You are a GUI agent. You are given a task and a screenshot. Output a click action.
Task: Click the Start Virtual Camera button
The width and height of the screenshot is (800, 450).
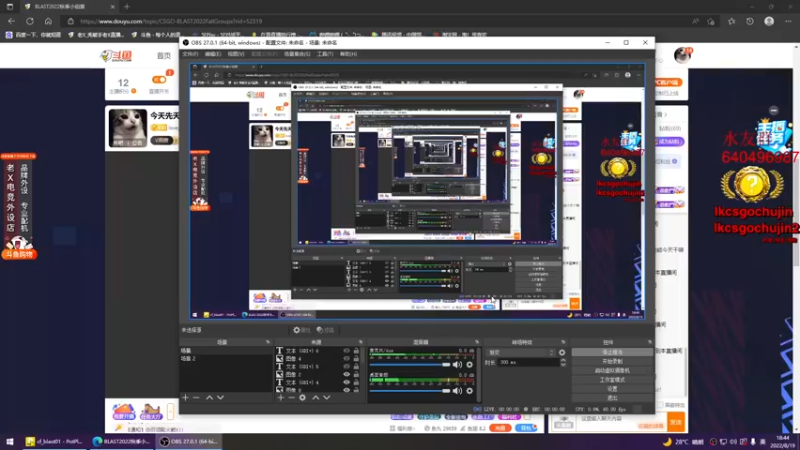[x=612, y=370]
